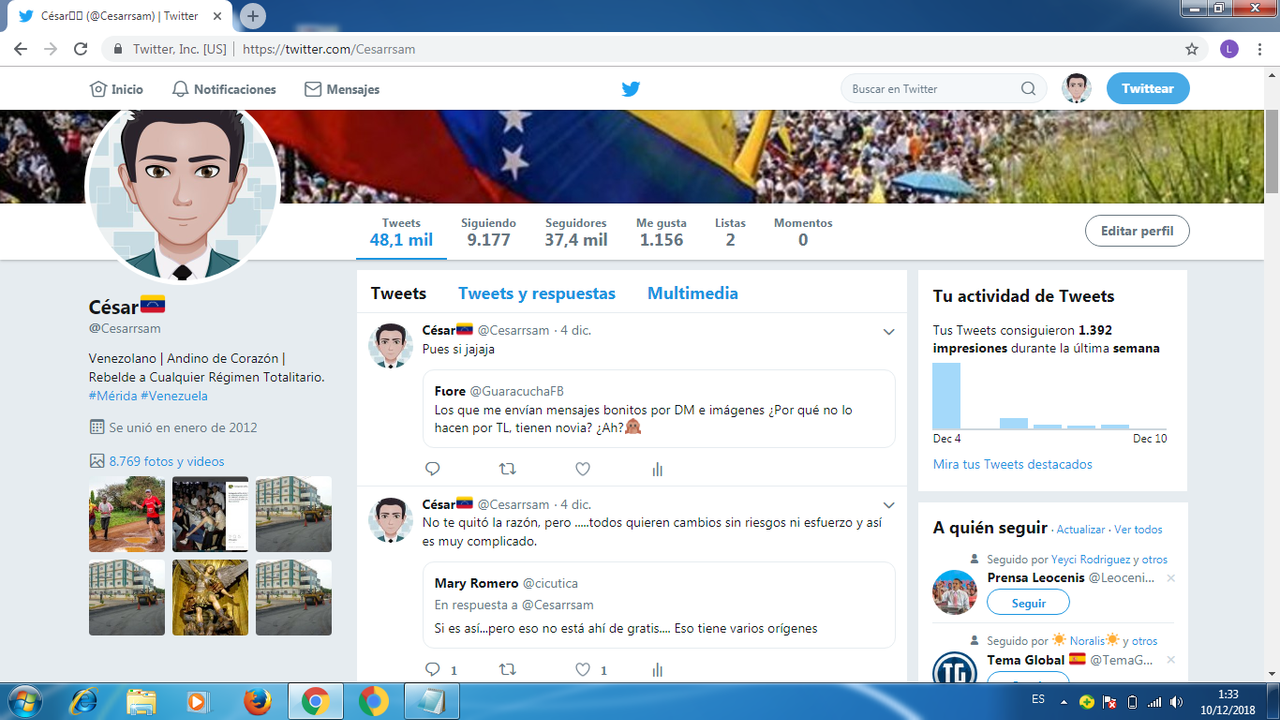Bookmark this page with the star icon
Viewport: 1280px width, 720px height.
(1192, 49)
